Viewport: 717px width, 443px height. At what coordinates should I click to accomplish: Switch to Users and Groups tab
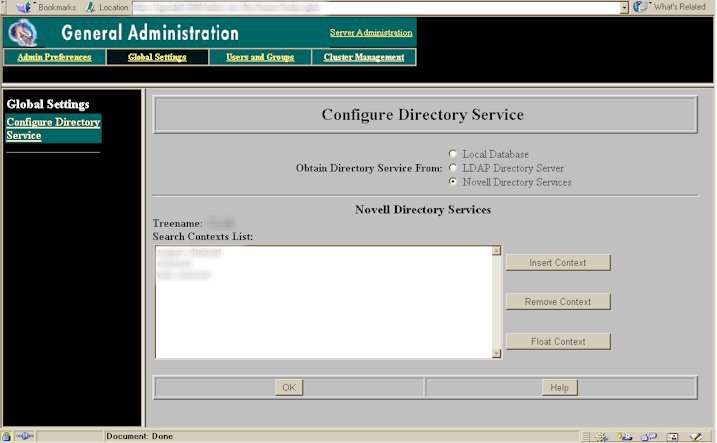[x=260, y=57]
